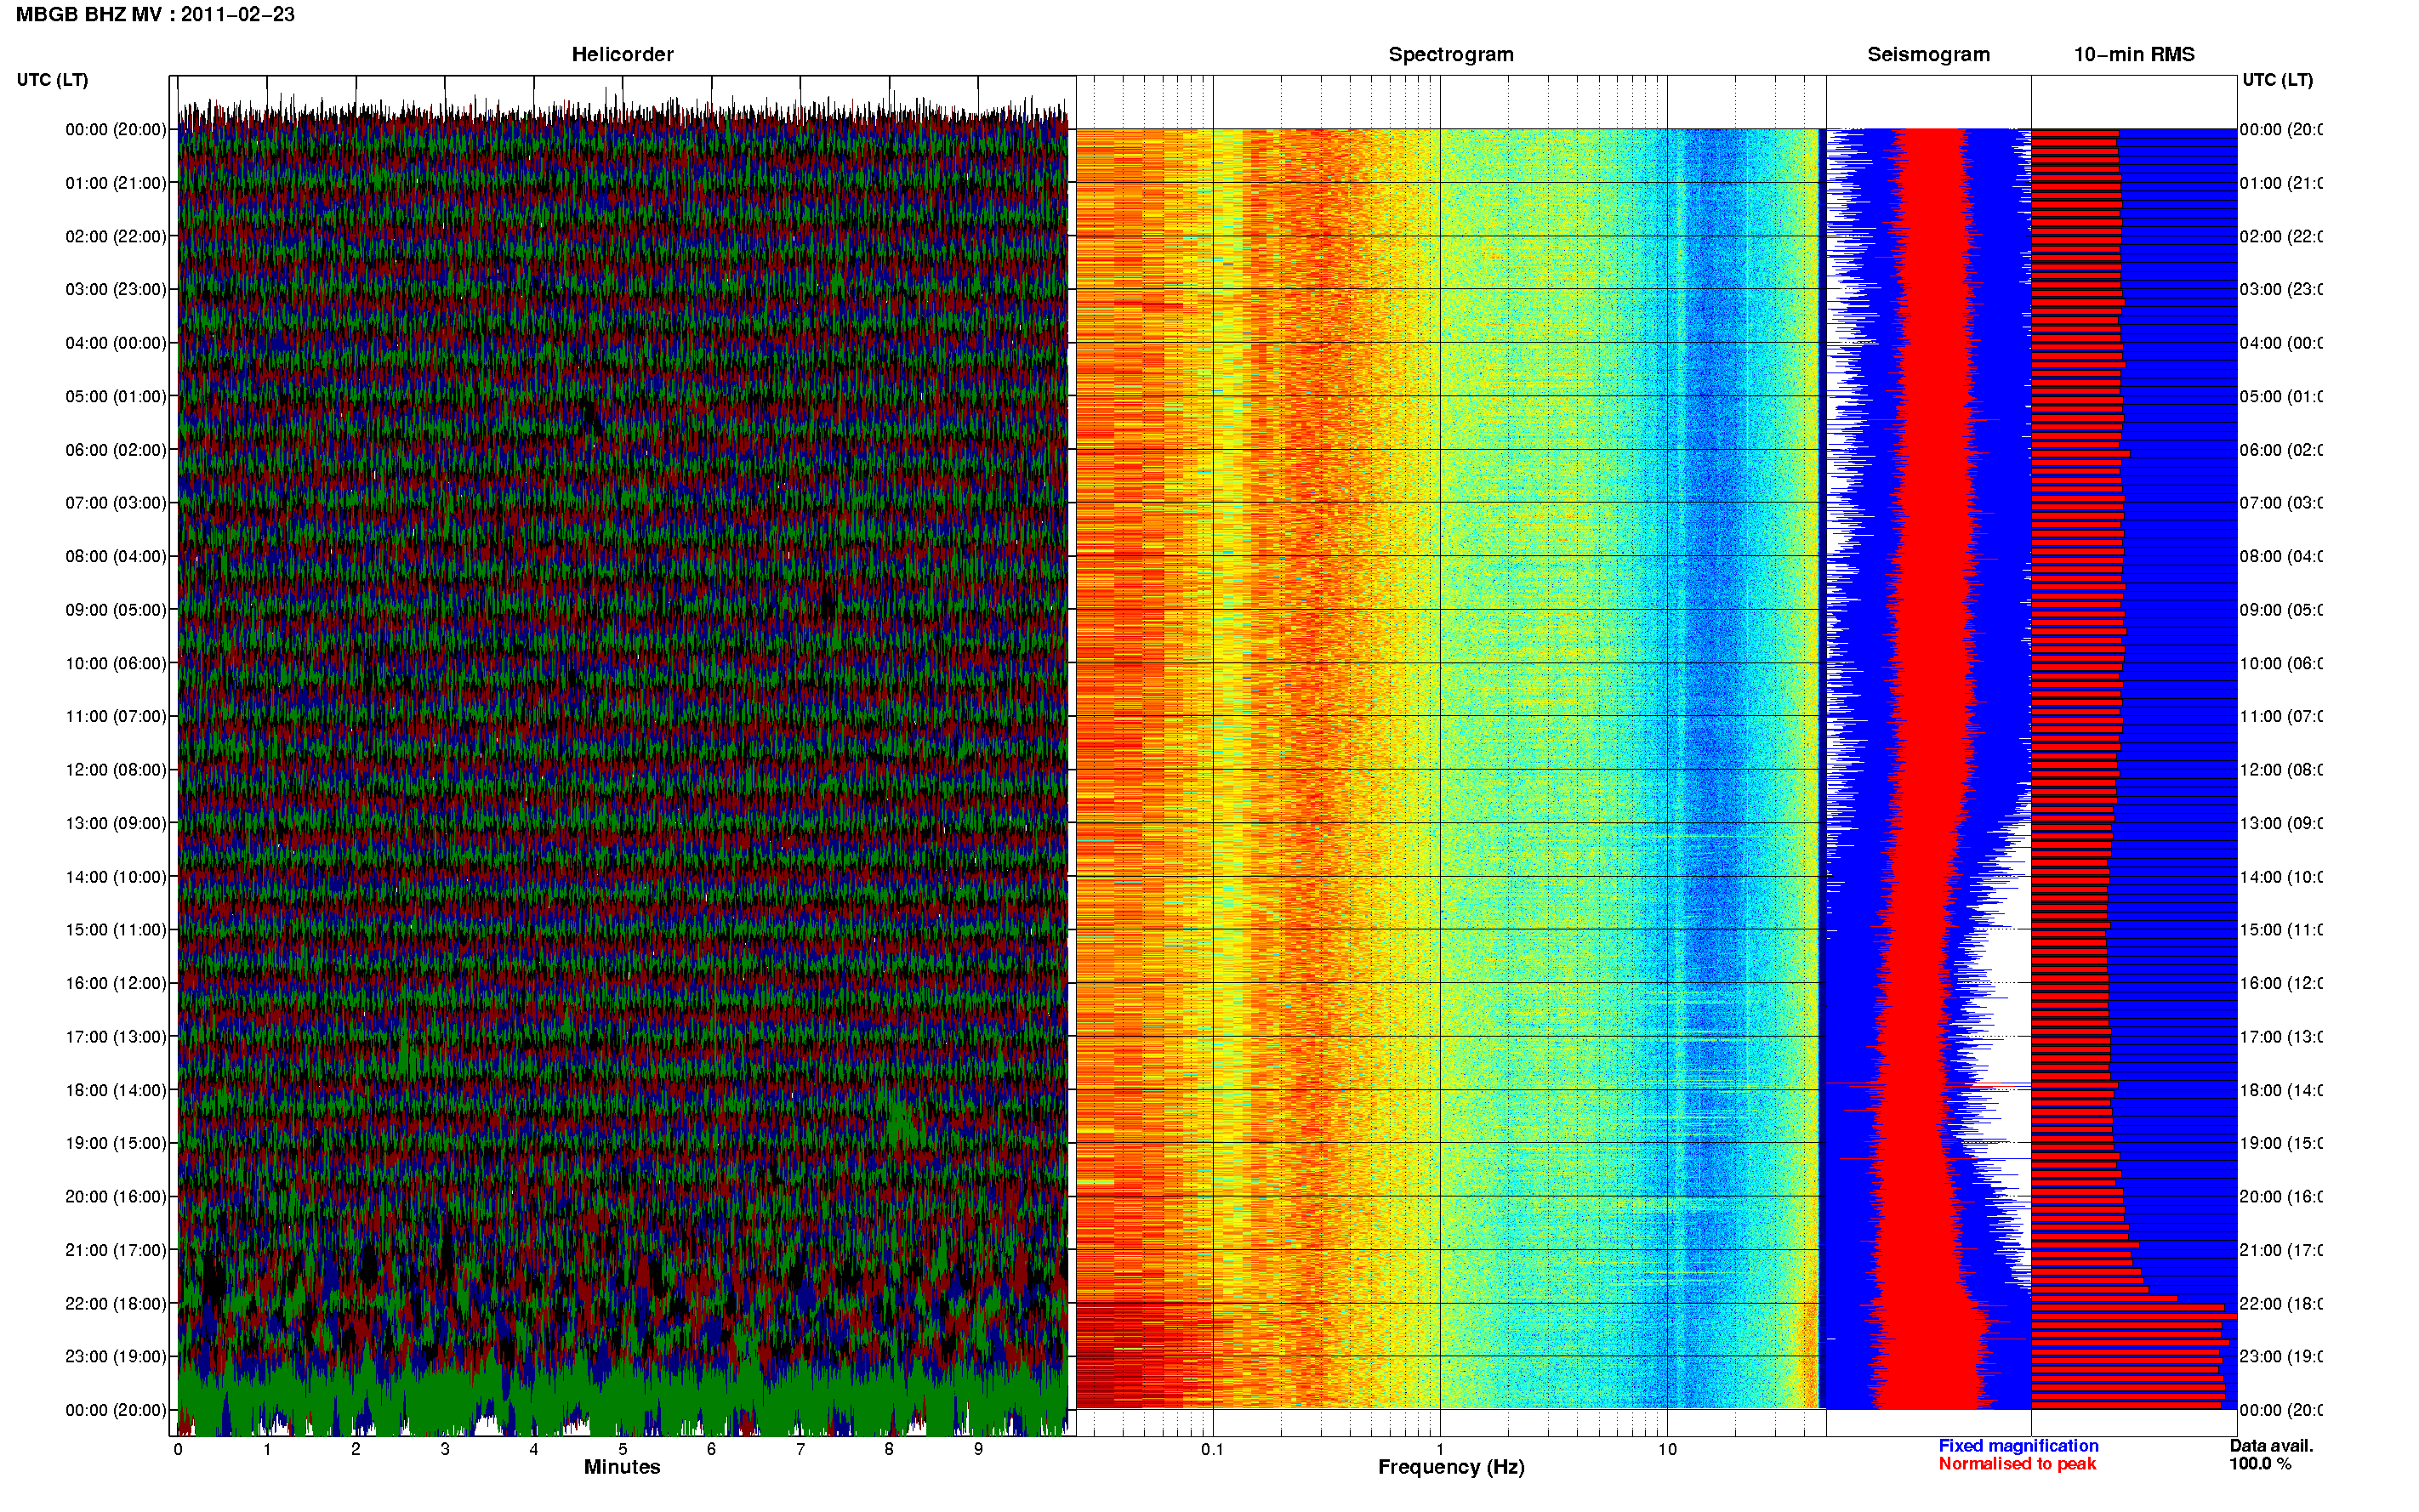Click the left 17:00 (13:00) time label
Image resolution: width=2419 pixels, height=1512 pixels.
(116, 1036)
